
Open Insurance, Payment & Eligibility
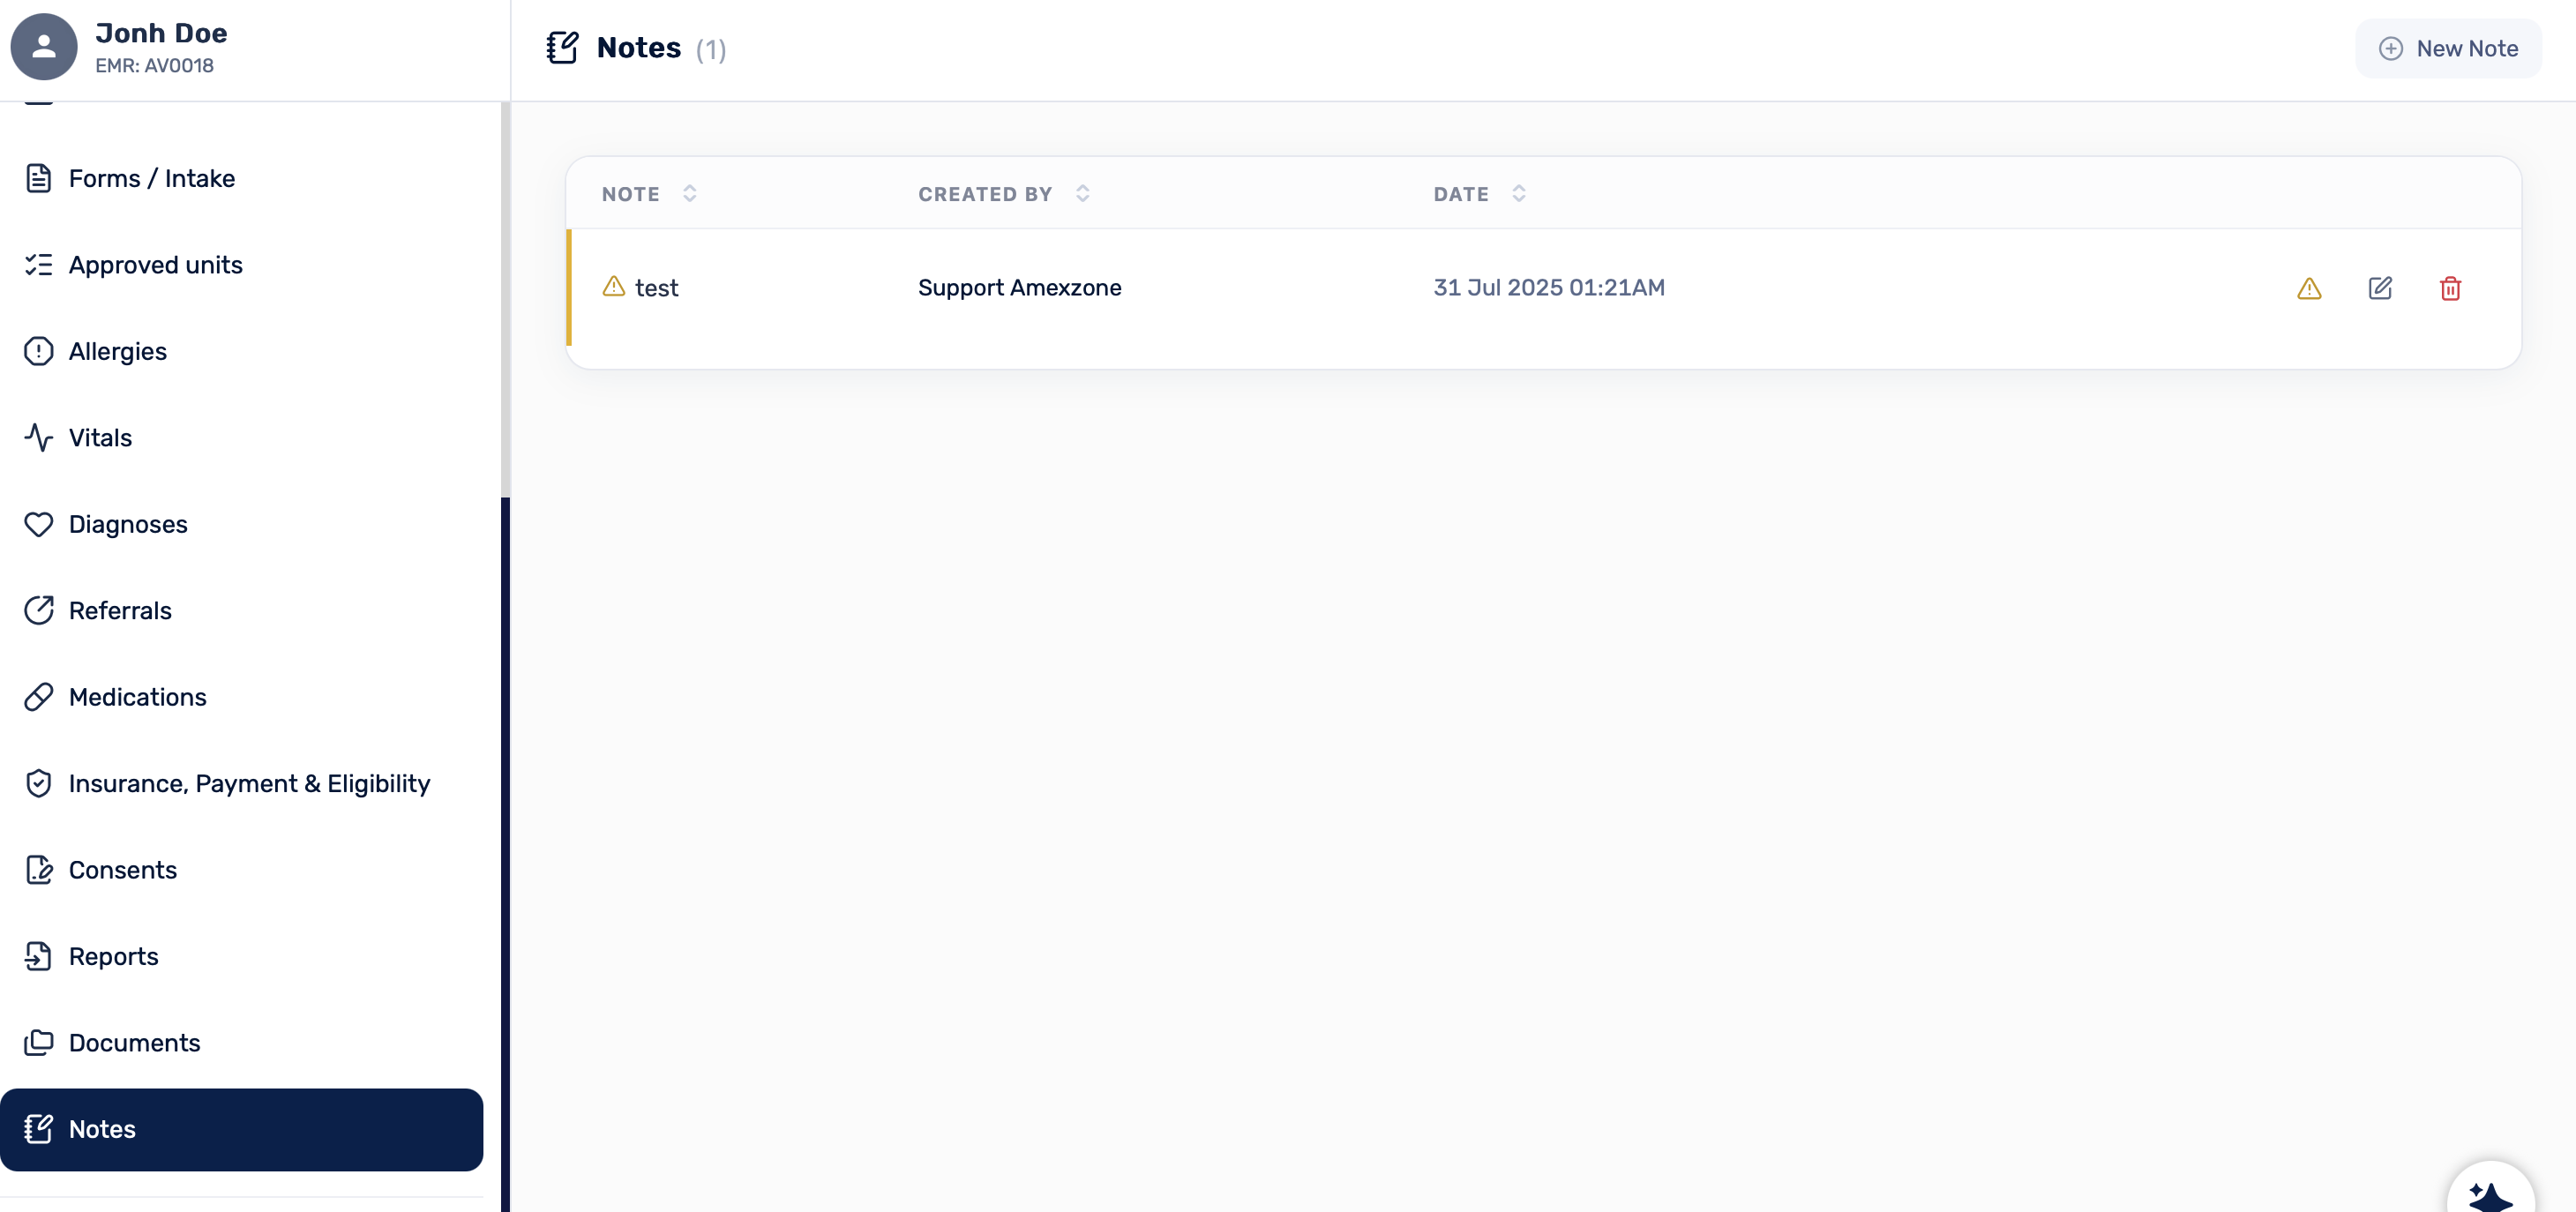(x=241, y=784)
